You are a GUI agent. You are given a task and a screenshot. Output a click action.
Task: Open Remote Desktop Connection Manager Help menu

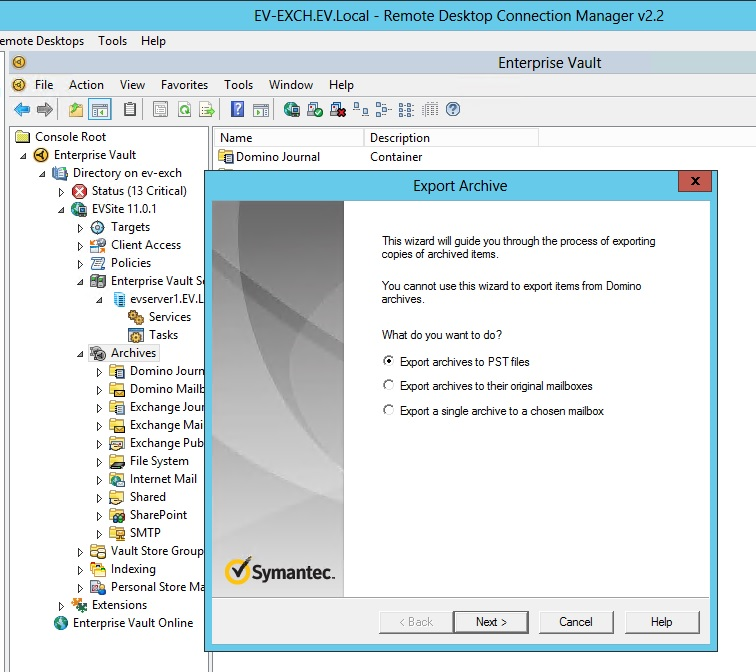click(153, 41)
